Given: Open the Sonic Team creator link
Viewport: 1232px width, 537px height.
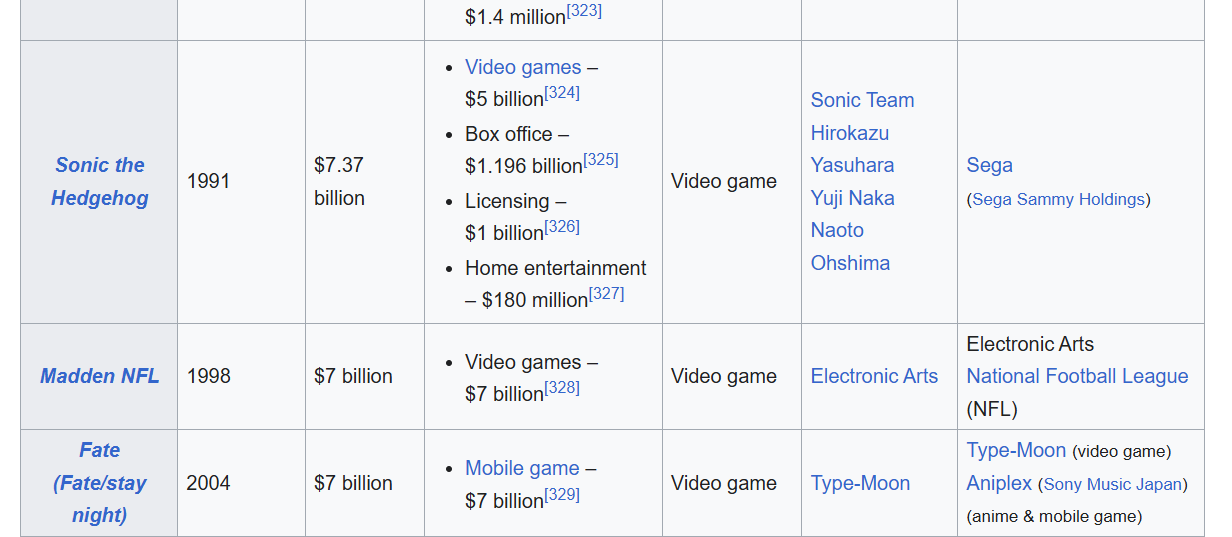Looking at the screenshot, I should click(x=862, y=100).
